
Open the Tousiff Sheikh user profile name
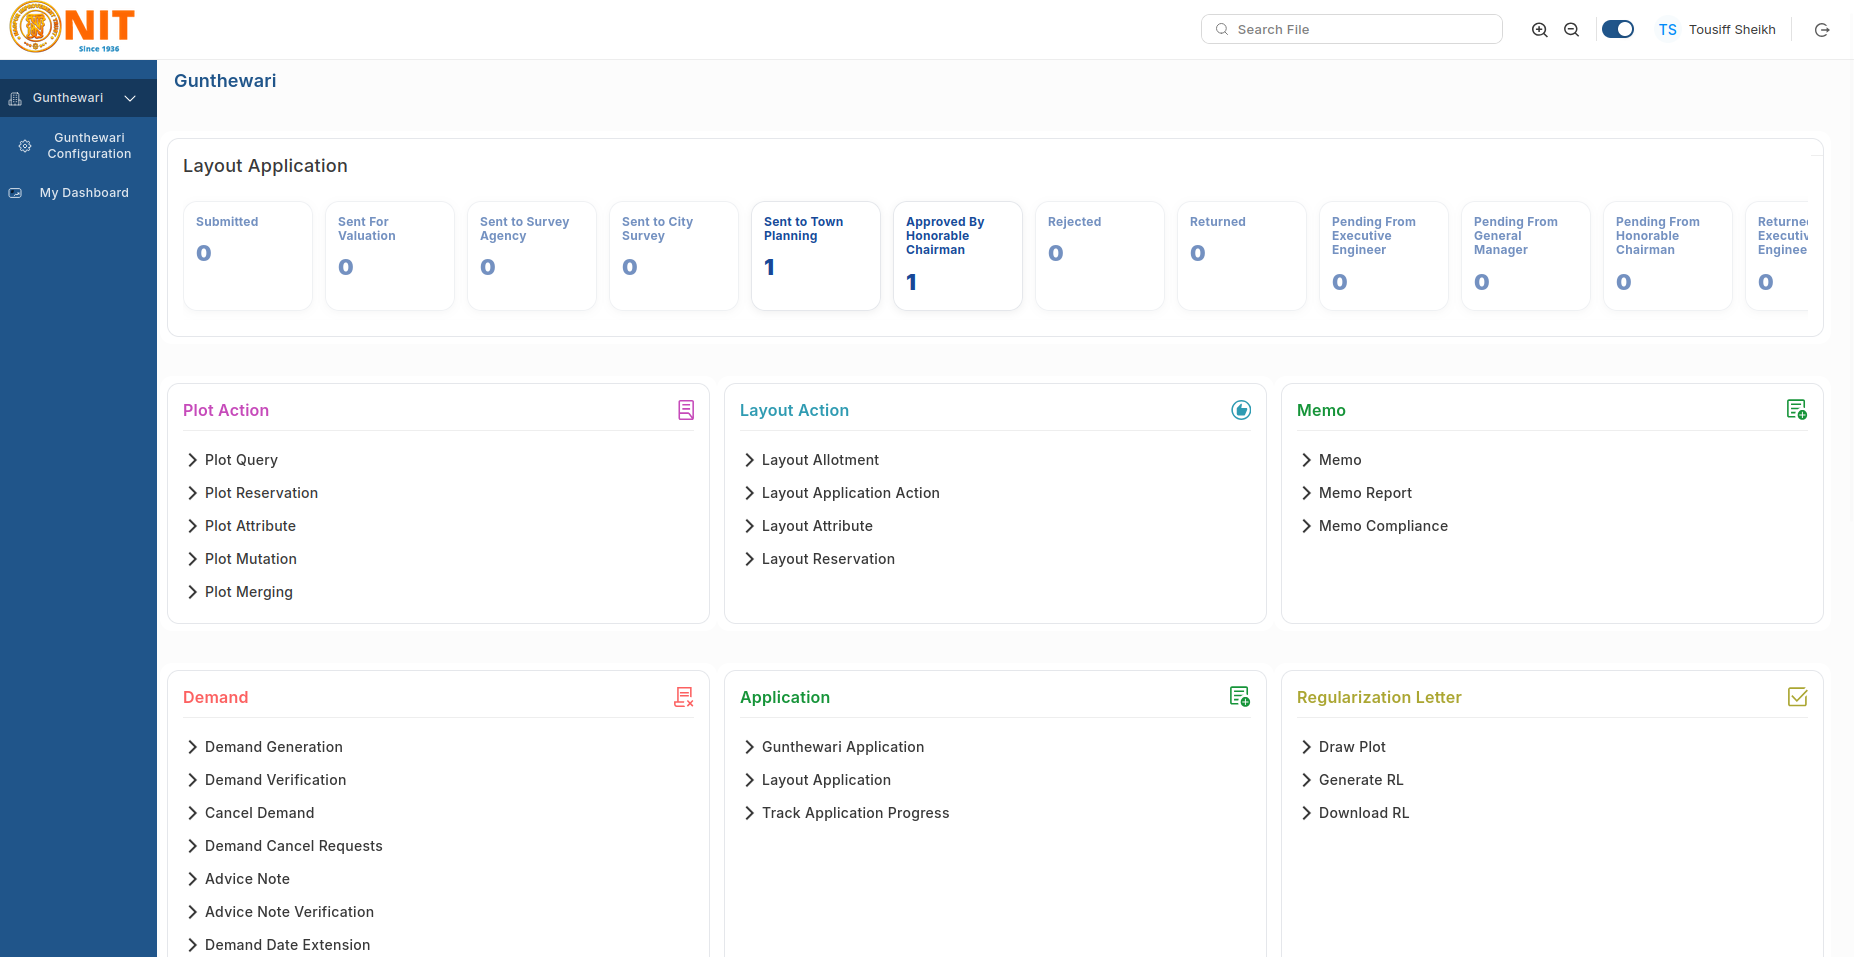click(x=1732, y=30)
